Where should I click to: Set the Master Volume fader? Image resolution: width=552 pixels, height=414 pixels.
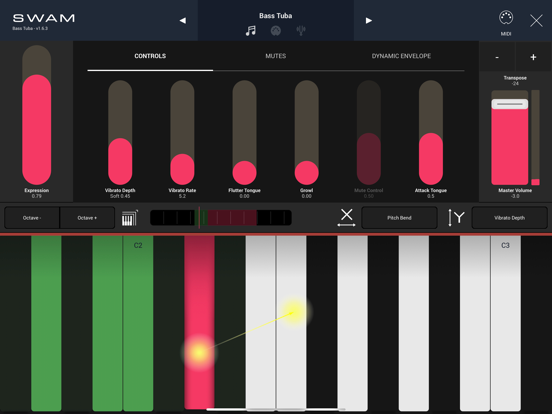click(510, 137)
